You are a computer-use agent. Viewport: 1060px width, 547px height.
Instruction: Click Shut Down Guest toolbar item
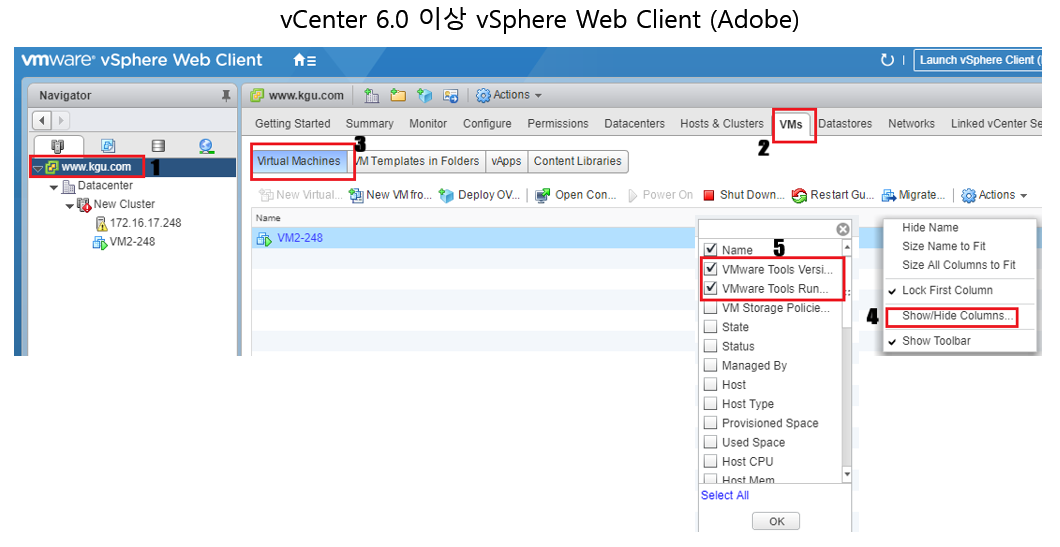[x=744, y=195]
